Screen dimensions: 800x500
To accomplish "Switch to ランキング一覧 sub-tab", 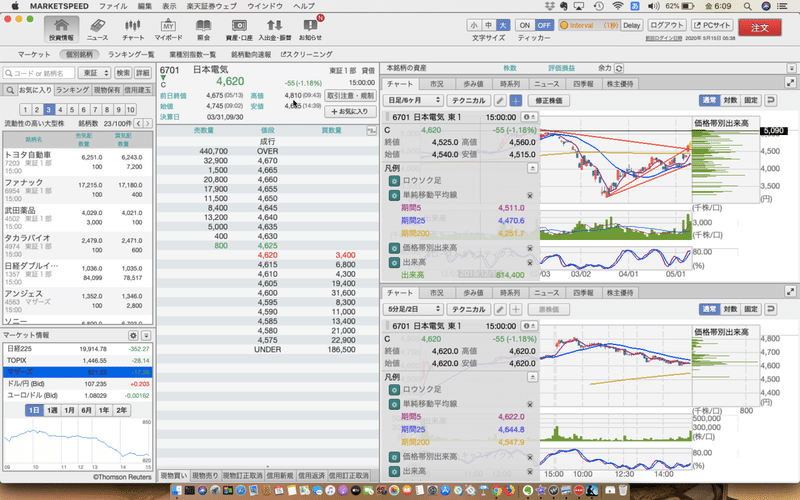I will [131, 54].
